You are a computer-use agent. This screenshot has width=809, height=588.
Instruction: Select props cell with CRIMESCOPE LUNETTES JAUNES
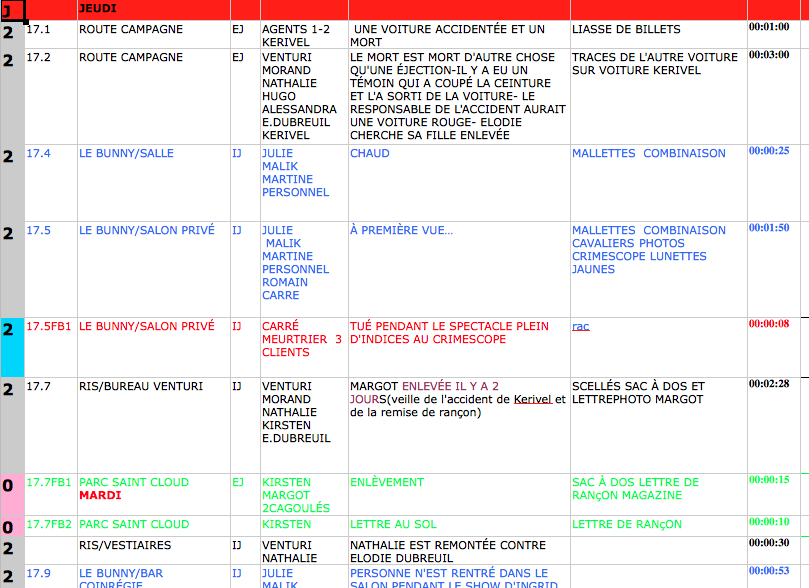click(658, 269)
